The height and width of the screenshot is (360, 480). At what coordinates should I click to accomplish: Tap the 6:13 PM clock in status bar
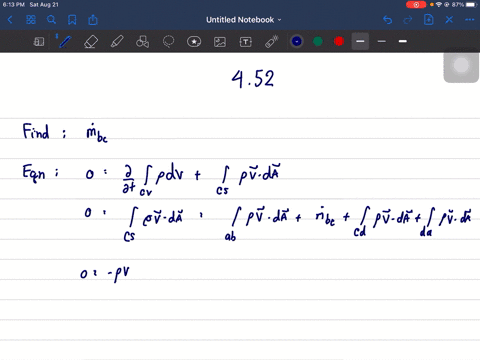click(14, 5)
